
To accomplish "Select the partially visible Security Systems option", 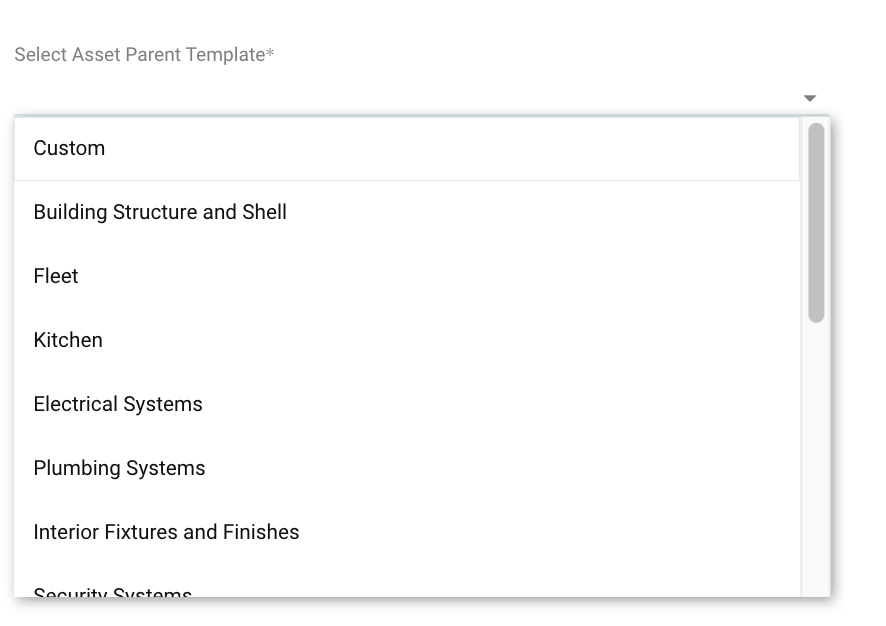I will click(112, 592).
